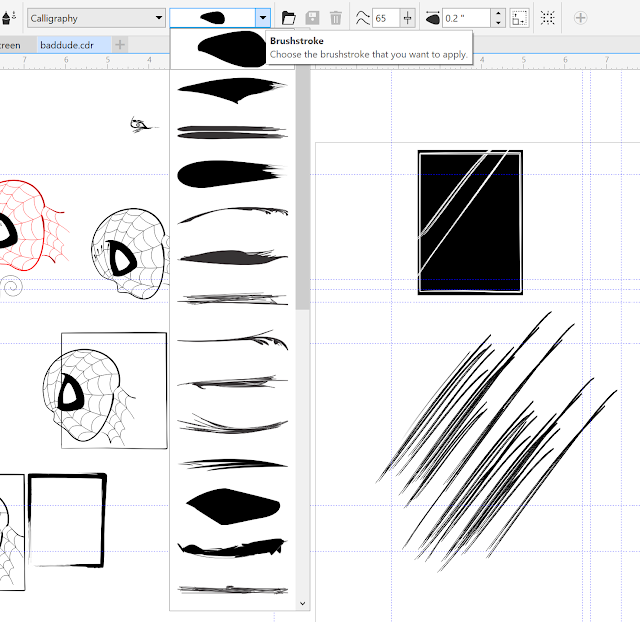Image resolution: width=640 pixels, height=622 pixels.
Task: Select the black rectangle with white lines
Action: (x=470, y=222)
